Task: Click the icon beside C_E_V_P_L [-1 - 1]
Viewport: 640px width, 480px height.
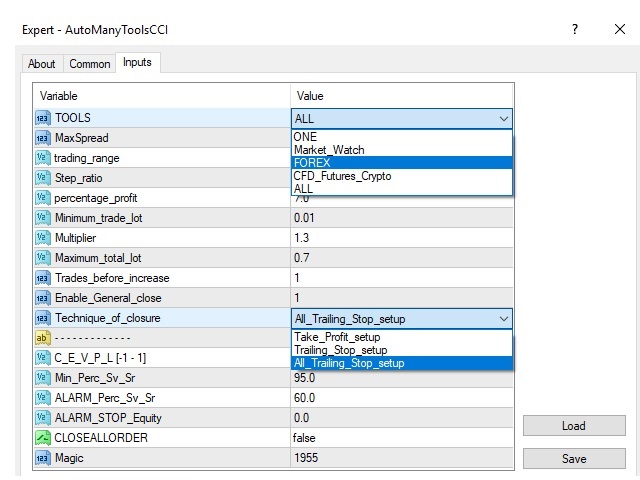Action: point(43,358)
